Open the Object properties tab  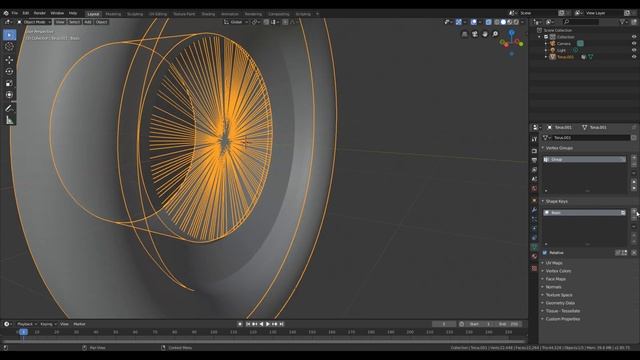pos(534,200)
